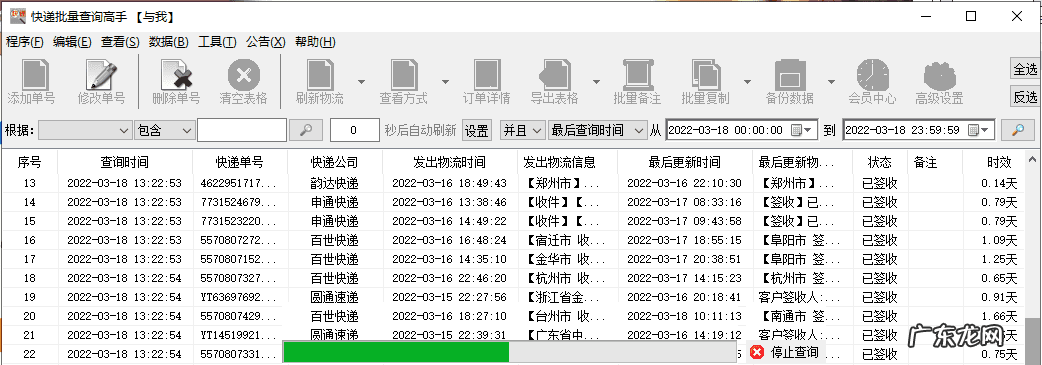Sort by 快递公司 column header
Viewport: 1042px width, 365px height.
(334, 162)
